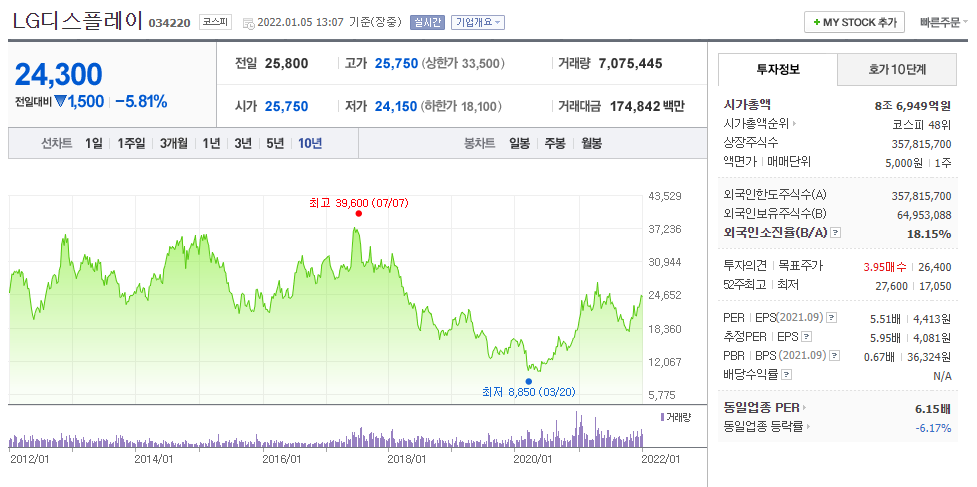The image size is (977, 487).
Task: Open help icon next to 배당수익률
Action: tap(787, 375)
